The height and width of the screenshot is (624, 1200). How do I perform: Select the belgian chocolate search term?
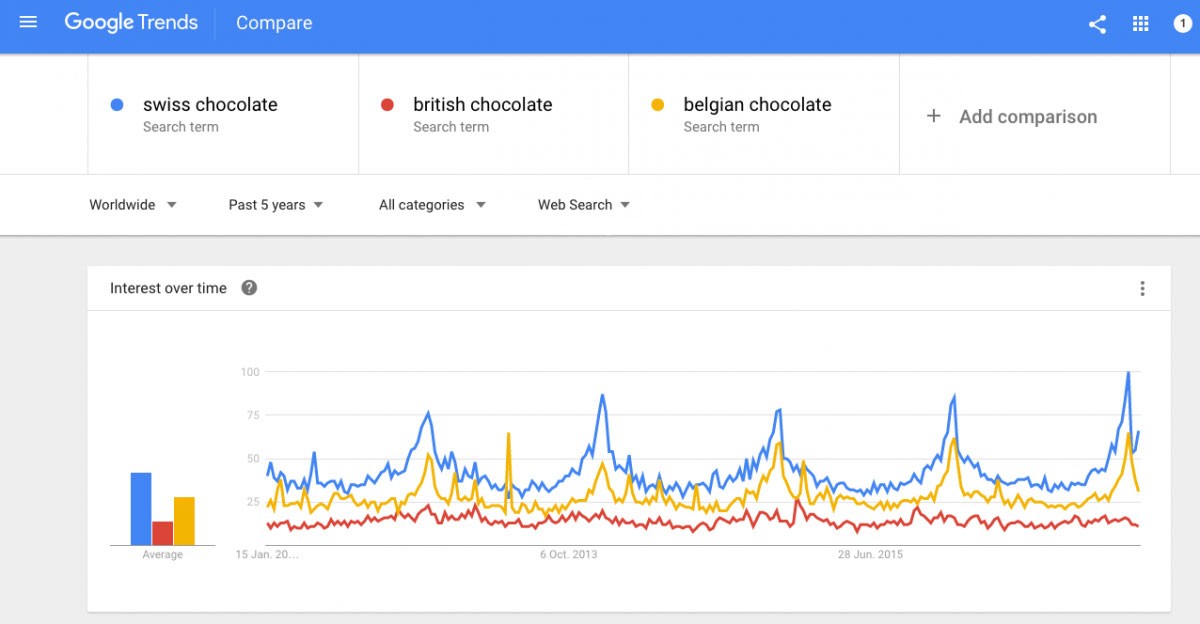click(x=757, y=105)
